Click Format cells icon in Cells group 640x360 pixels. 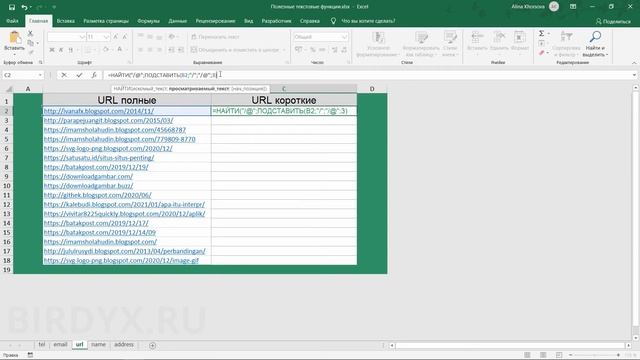click(x=520, y=37)
